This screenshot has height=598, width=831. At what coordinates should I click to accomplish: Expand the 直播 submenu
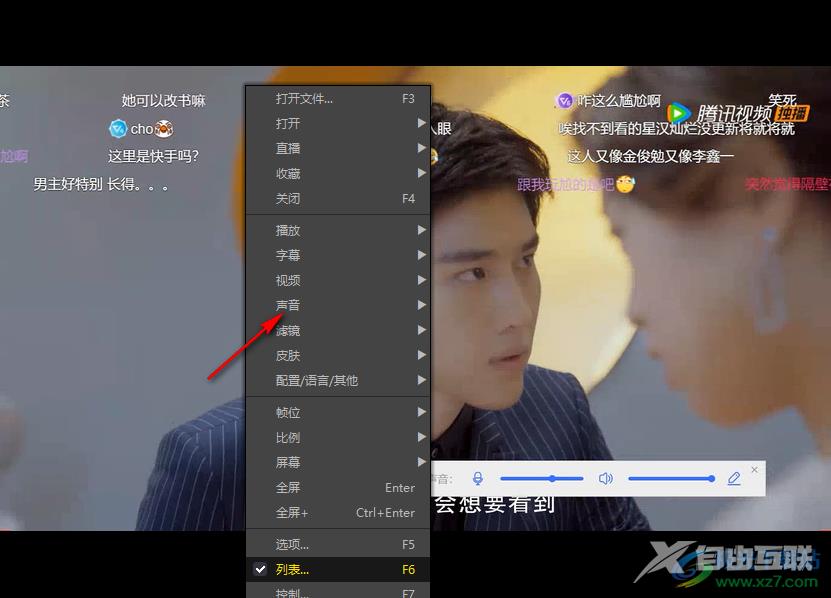click(x=338, y=148)
